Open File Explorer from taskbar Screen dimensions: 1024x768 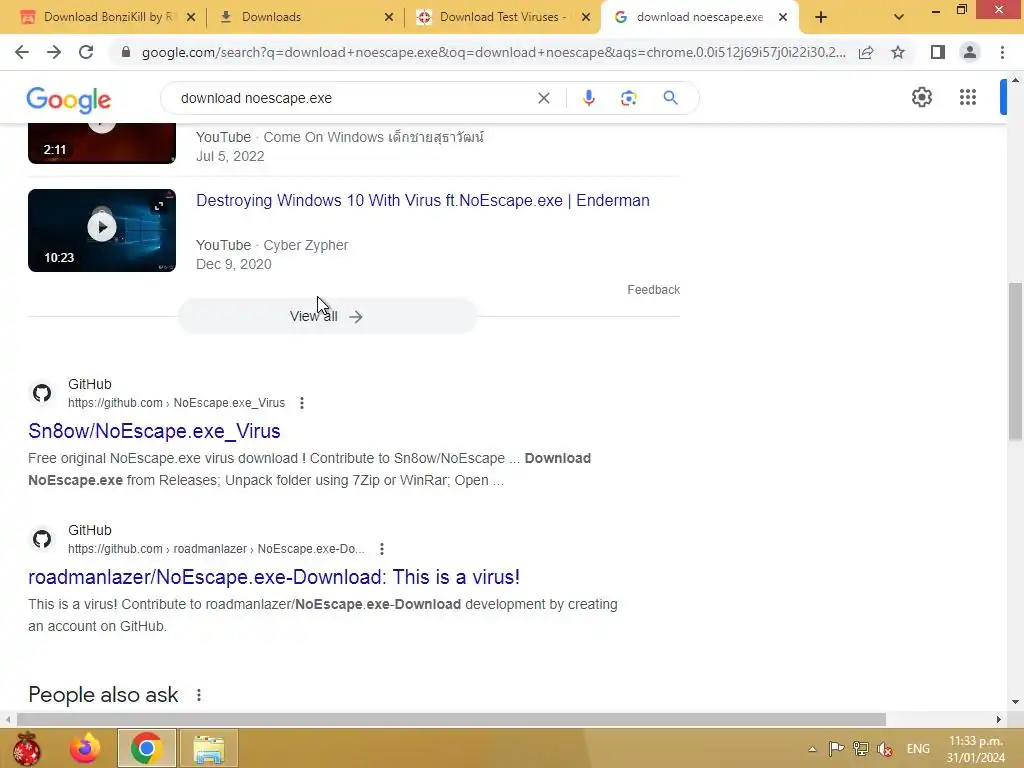click(x=208, y=748)
